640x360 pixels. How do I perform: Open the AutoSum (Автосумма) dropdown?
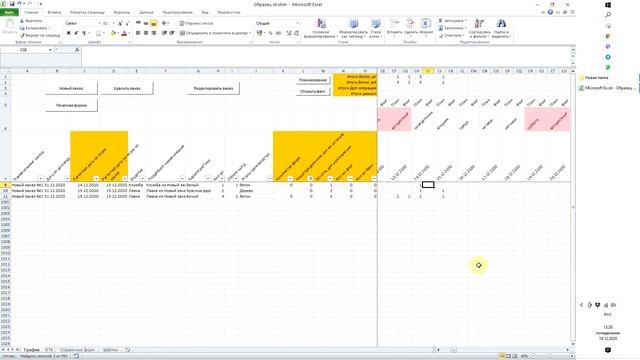point(452,21)
